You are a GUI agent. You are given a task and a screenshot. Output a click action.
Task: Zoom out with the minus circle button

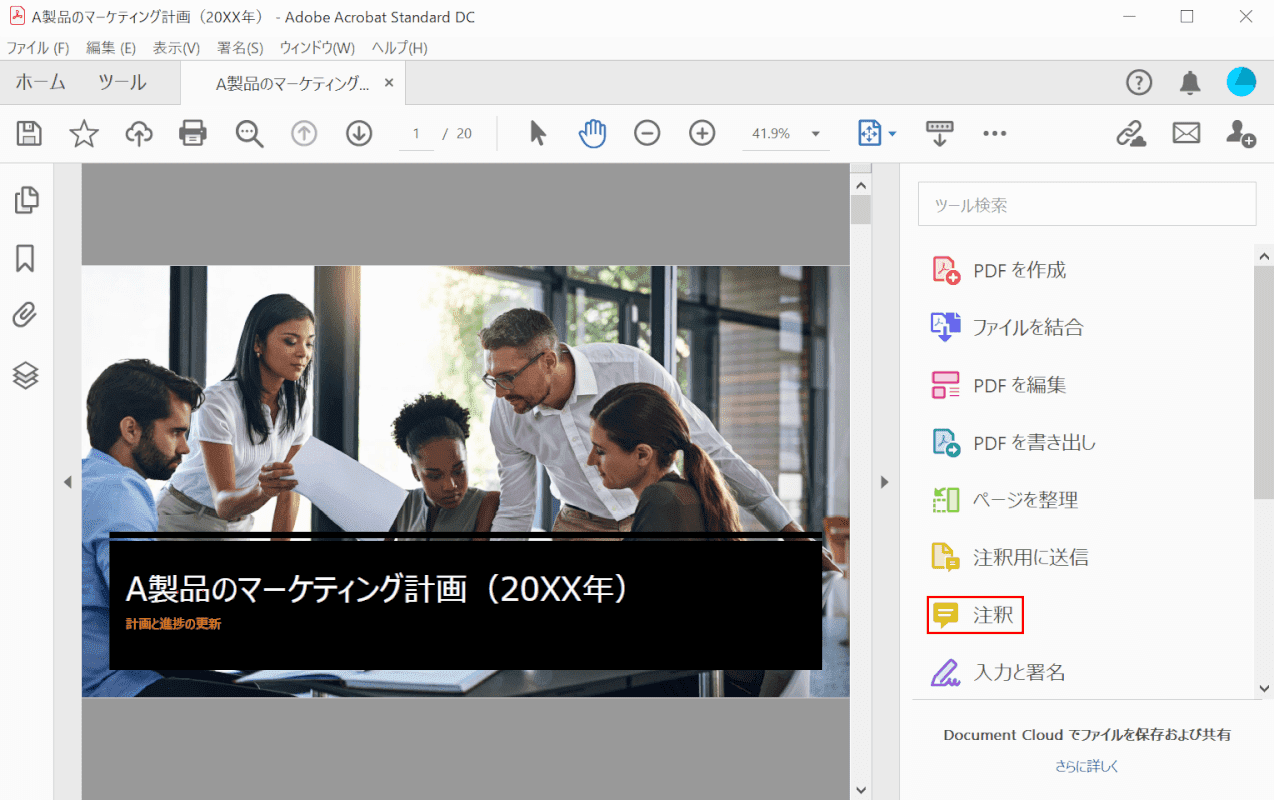pyautogui.click(x=647, y=133)
